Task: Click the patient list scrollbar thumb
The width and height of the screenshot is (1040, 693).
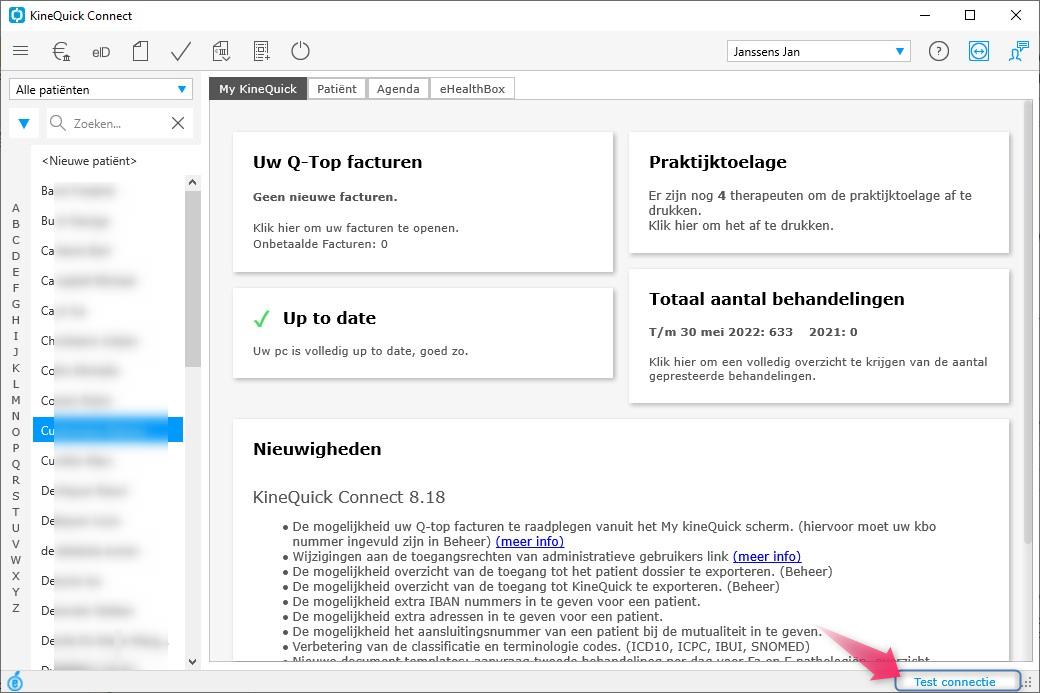Action: click(192, 279)
